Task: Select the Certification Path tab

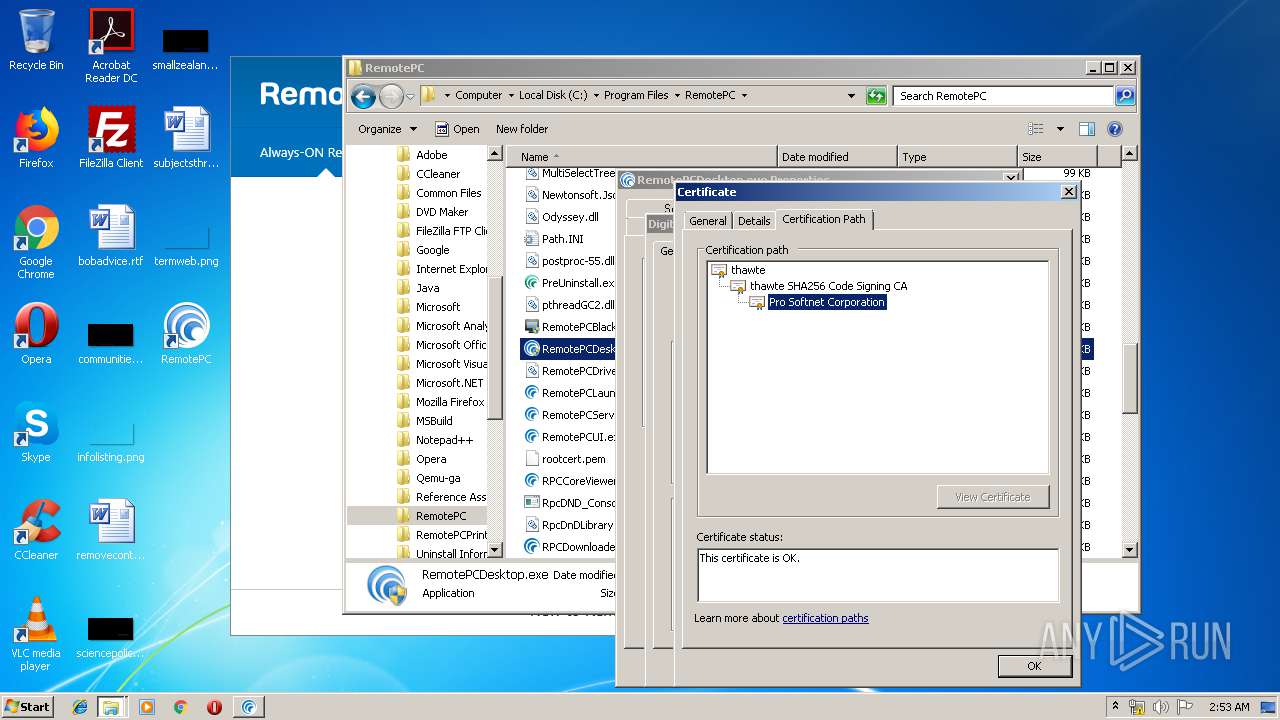Action: 824,219
